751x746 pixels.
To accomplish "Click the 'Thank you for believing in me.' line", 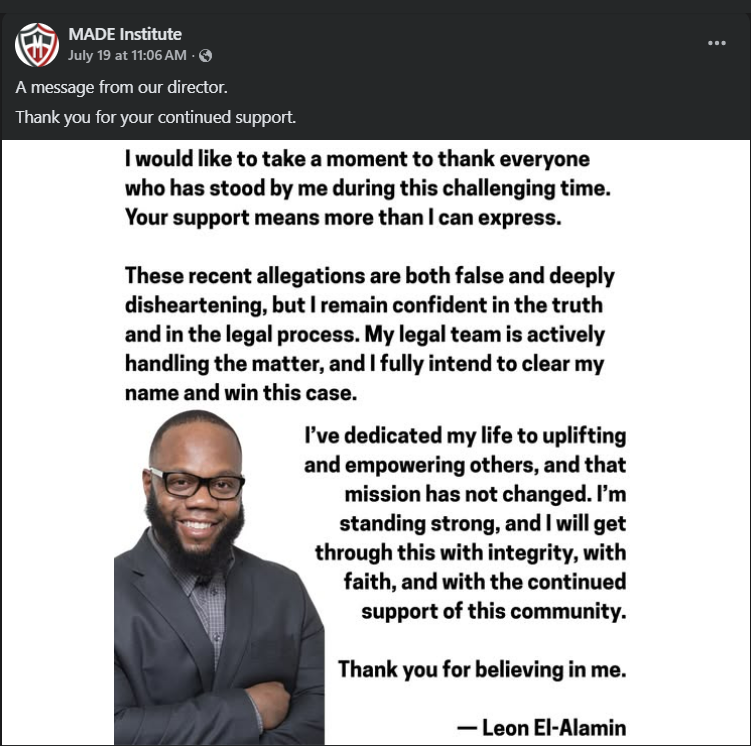I will coord(482,669).
